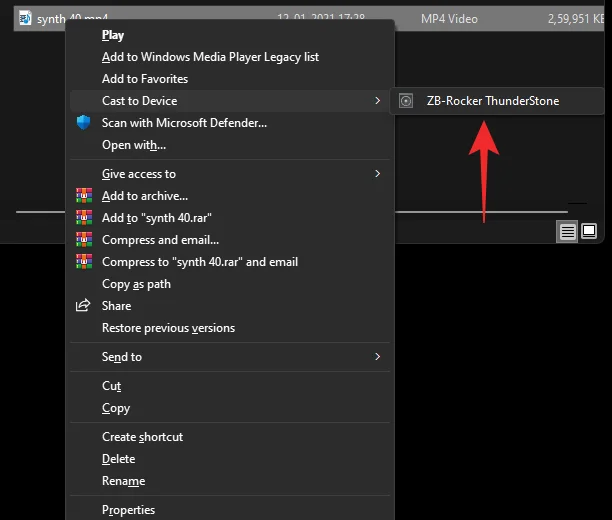Click WinRAR icon beside Compress and email
The image size is (612, 520).
click(84, 239)
